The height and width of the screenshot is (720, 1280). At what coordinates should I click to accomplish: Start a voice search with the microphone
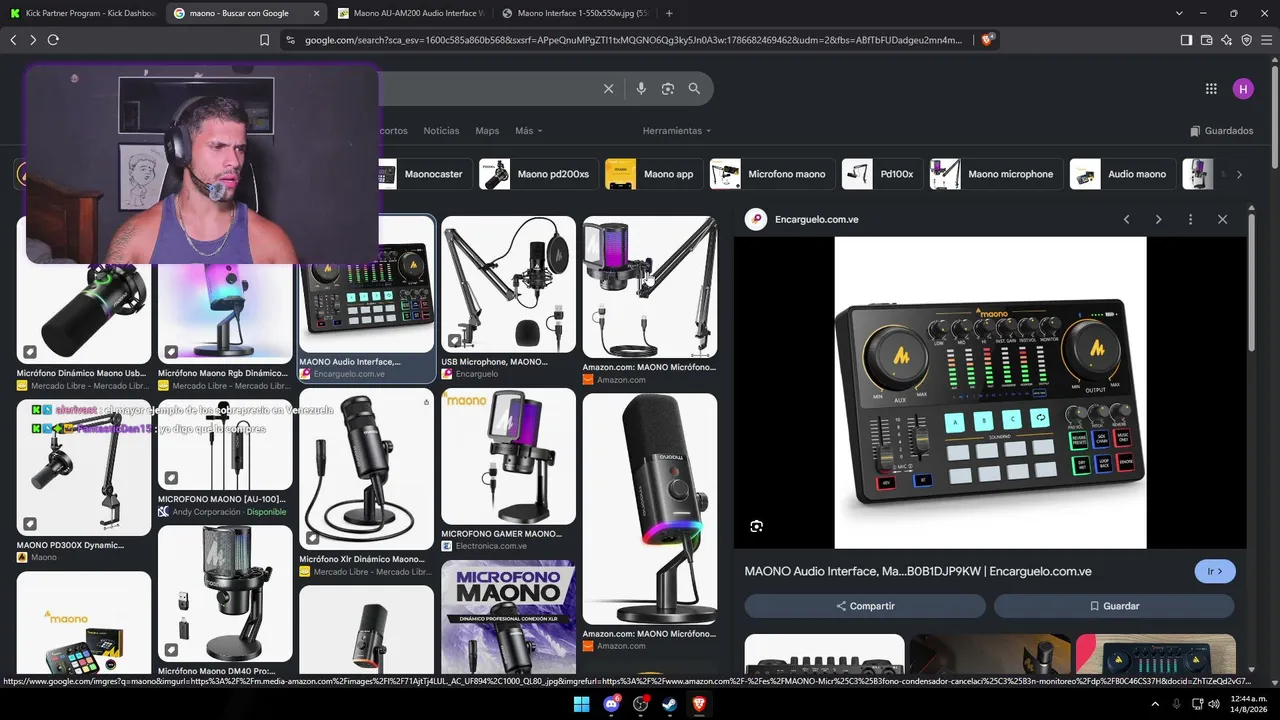tap(641, 89)
